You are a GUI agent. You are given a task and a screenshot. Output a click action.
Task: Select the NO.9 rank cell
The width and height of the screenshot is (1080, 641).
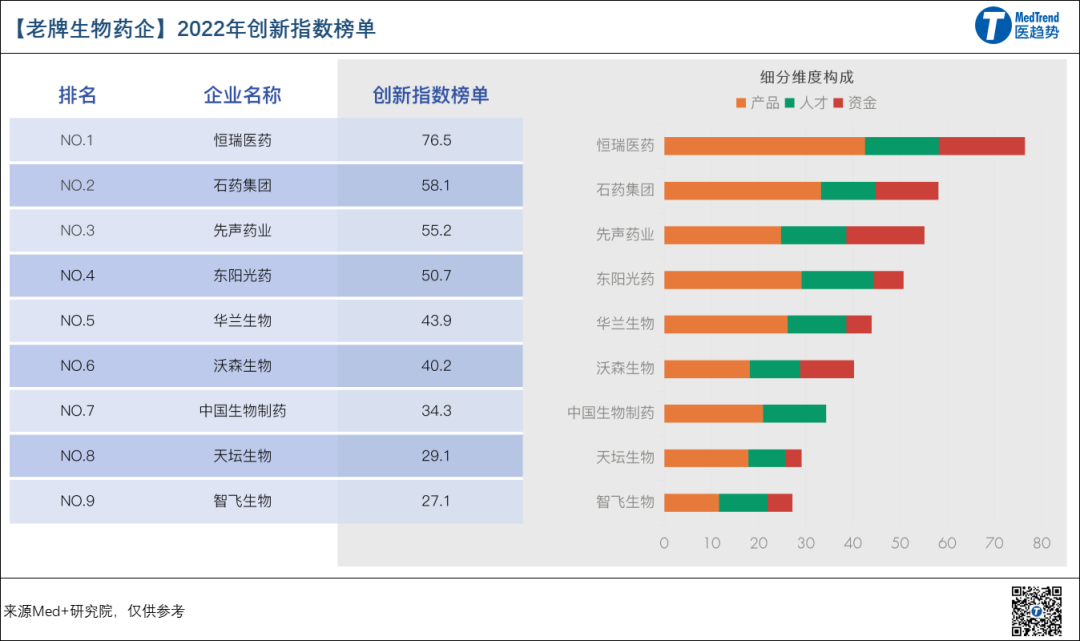(77, 501)
